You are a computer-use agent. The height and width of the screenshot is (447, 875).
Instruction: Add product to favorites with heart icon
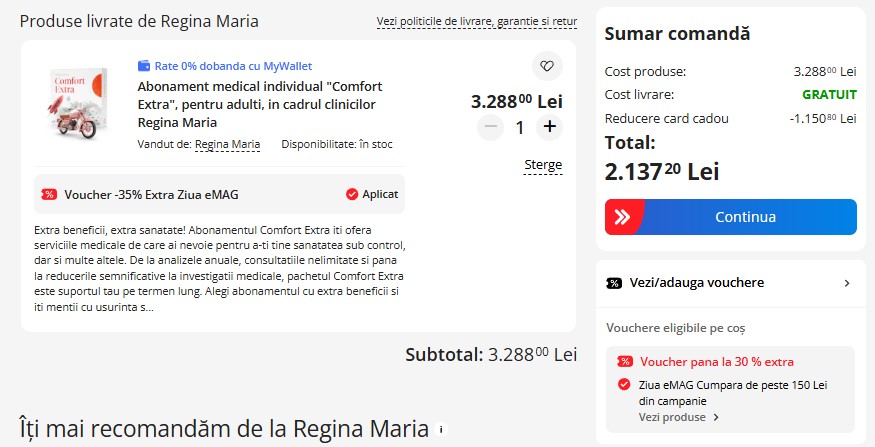click(547, 66)
